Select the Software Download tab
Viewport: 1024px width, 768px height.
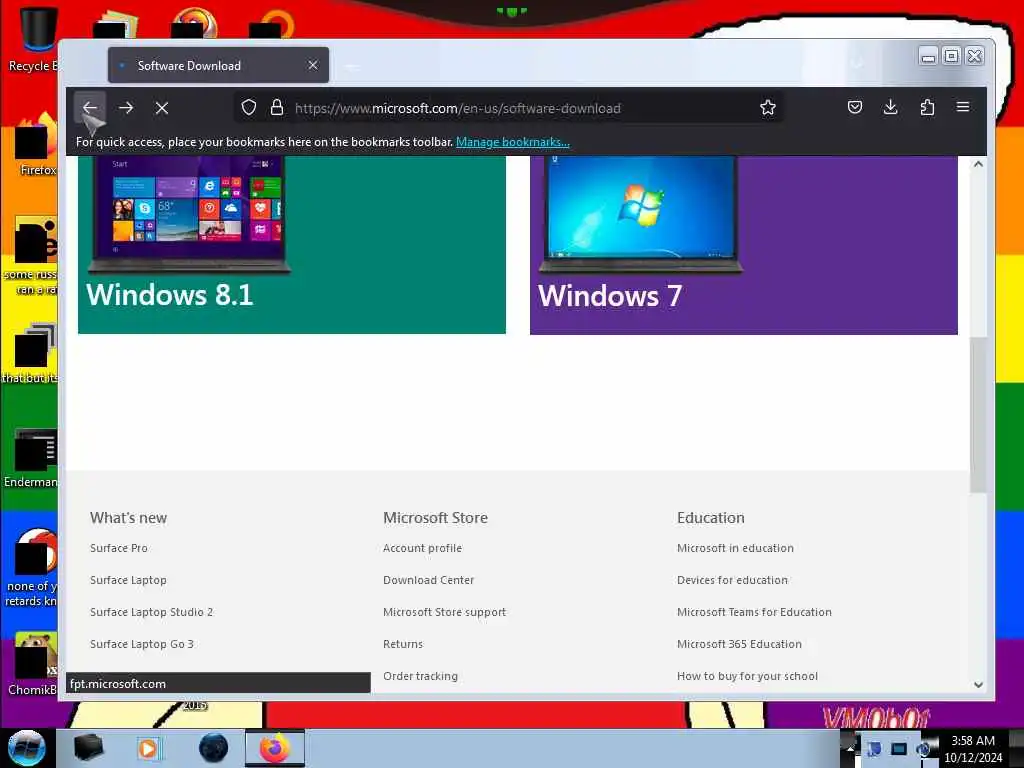(218, 65)
